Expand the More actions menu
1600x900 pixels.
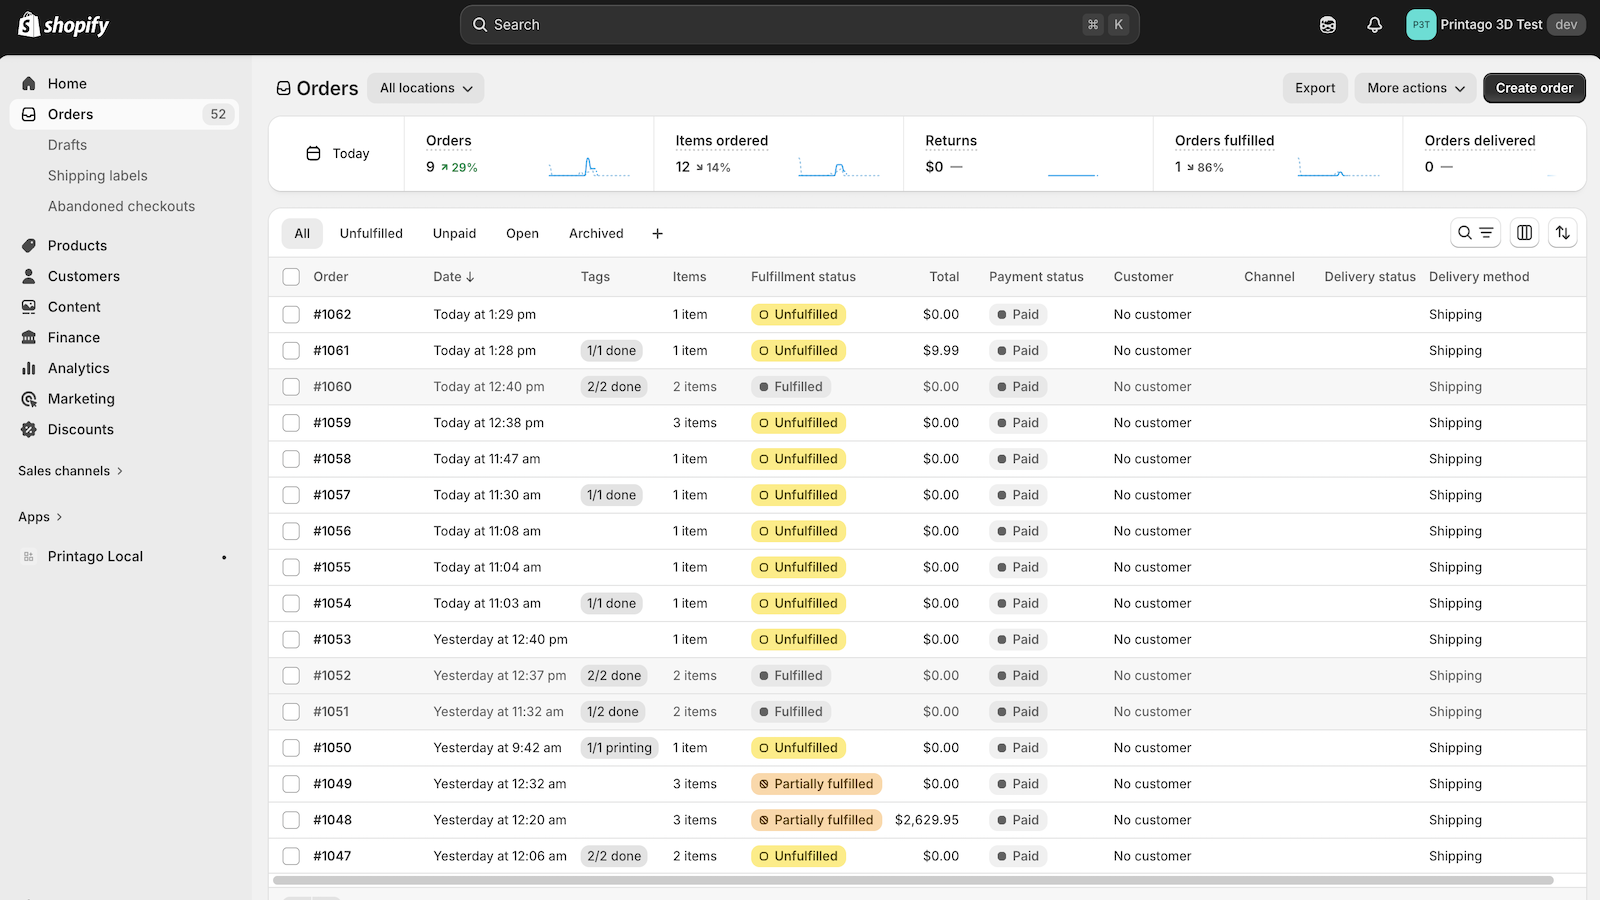tap(1415, 88)
